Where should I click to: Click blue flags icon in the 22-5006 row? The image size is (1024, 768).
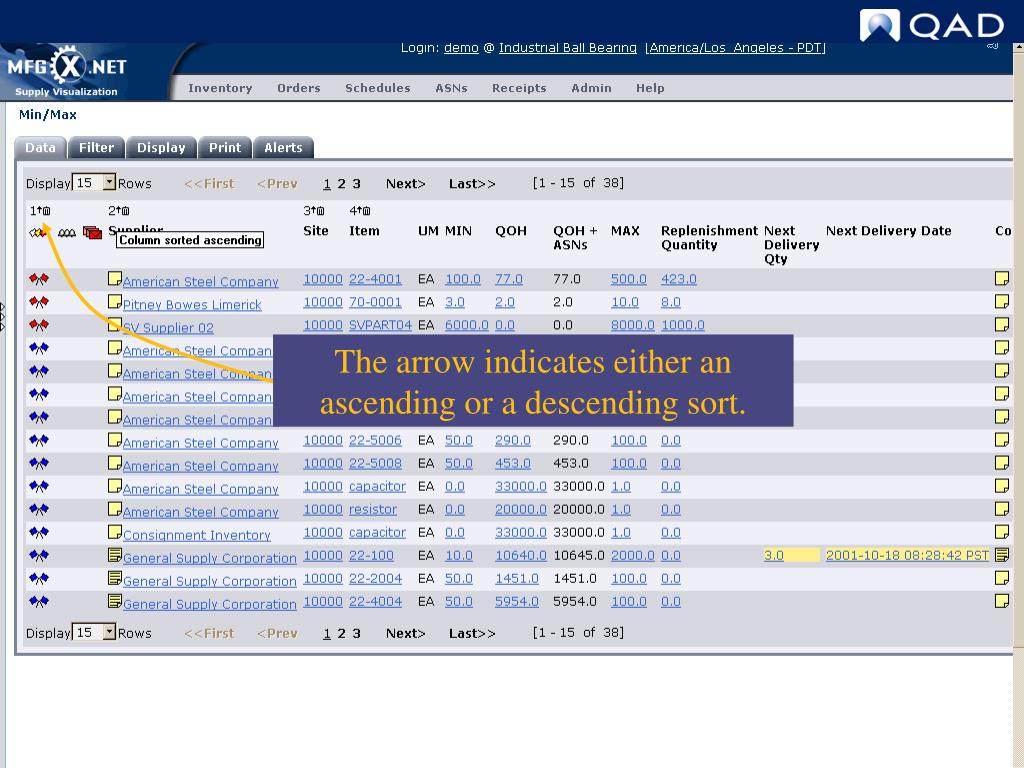[39, 441]
